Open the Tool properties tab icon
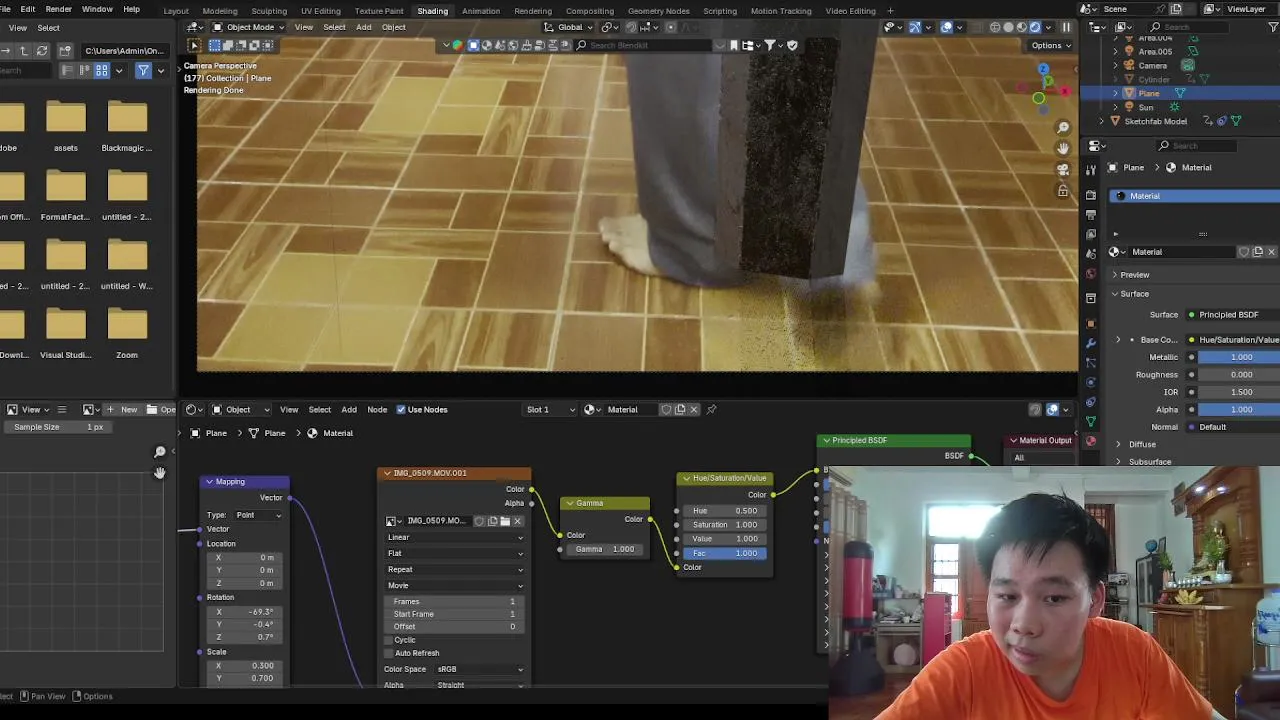The image size is (1280, 720). pos(1091,169)
